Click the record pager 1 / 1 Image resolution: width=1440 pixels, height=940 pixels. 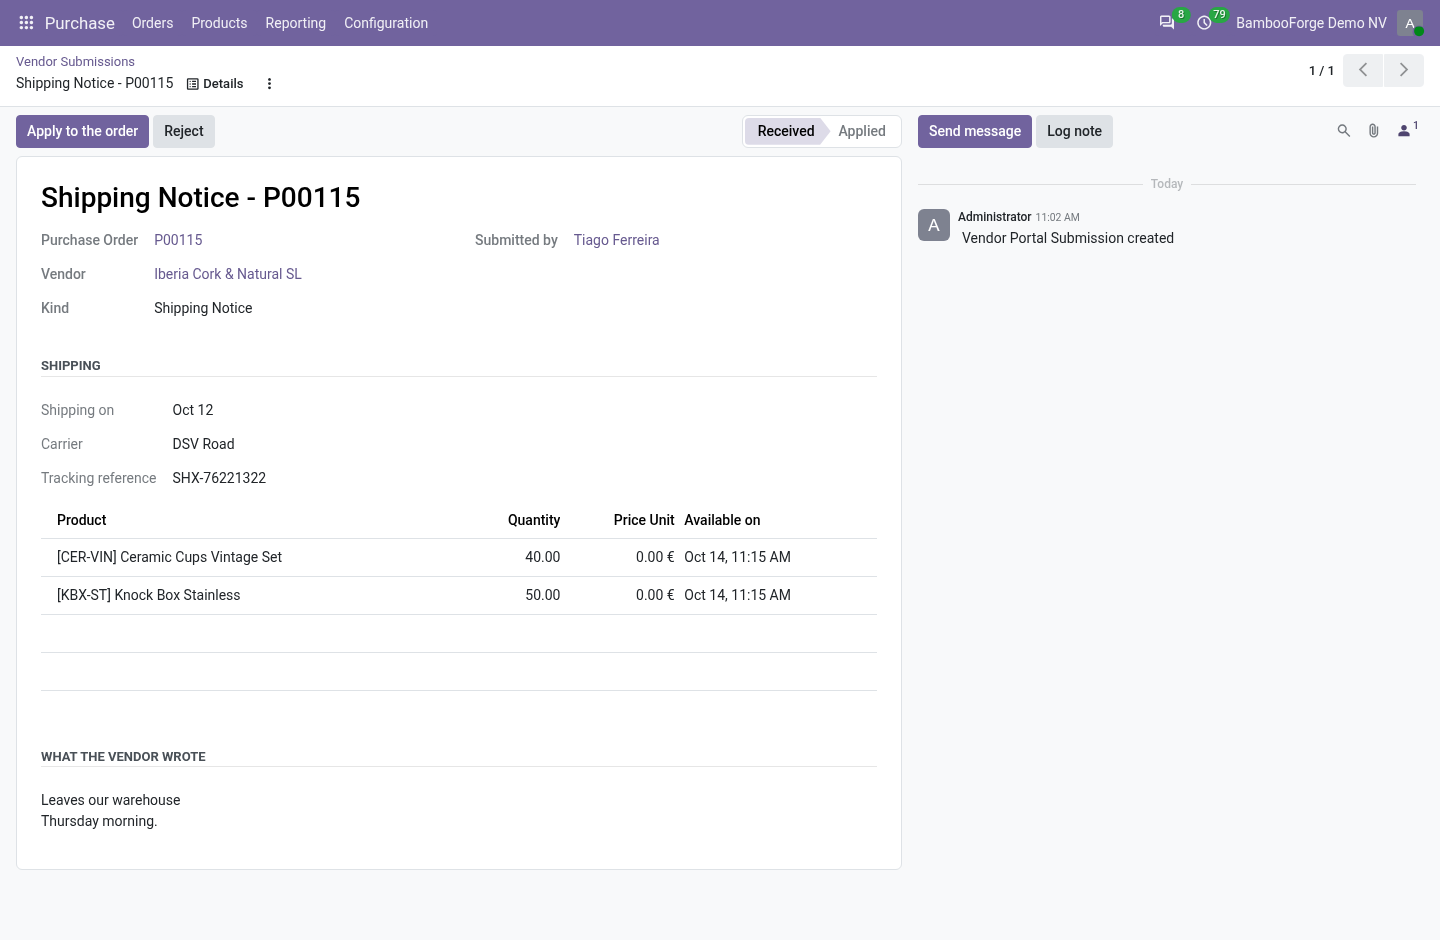tap(1321, 71)
